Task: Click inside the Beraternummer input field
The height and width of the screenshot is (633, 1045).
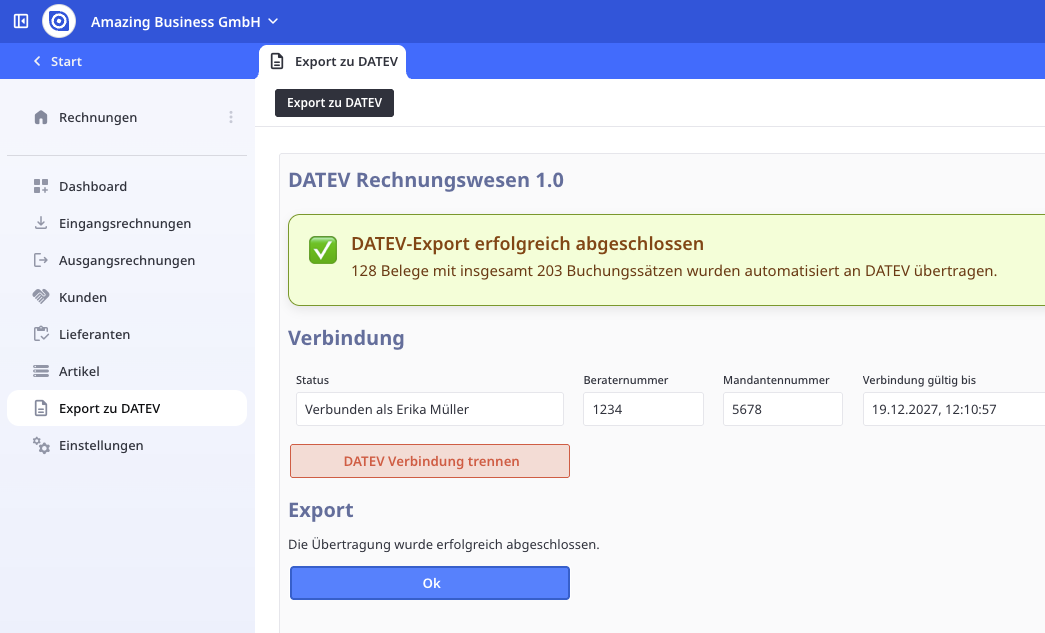Action: tap(643, 409)
